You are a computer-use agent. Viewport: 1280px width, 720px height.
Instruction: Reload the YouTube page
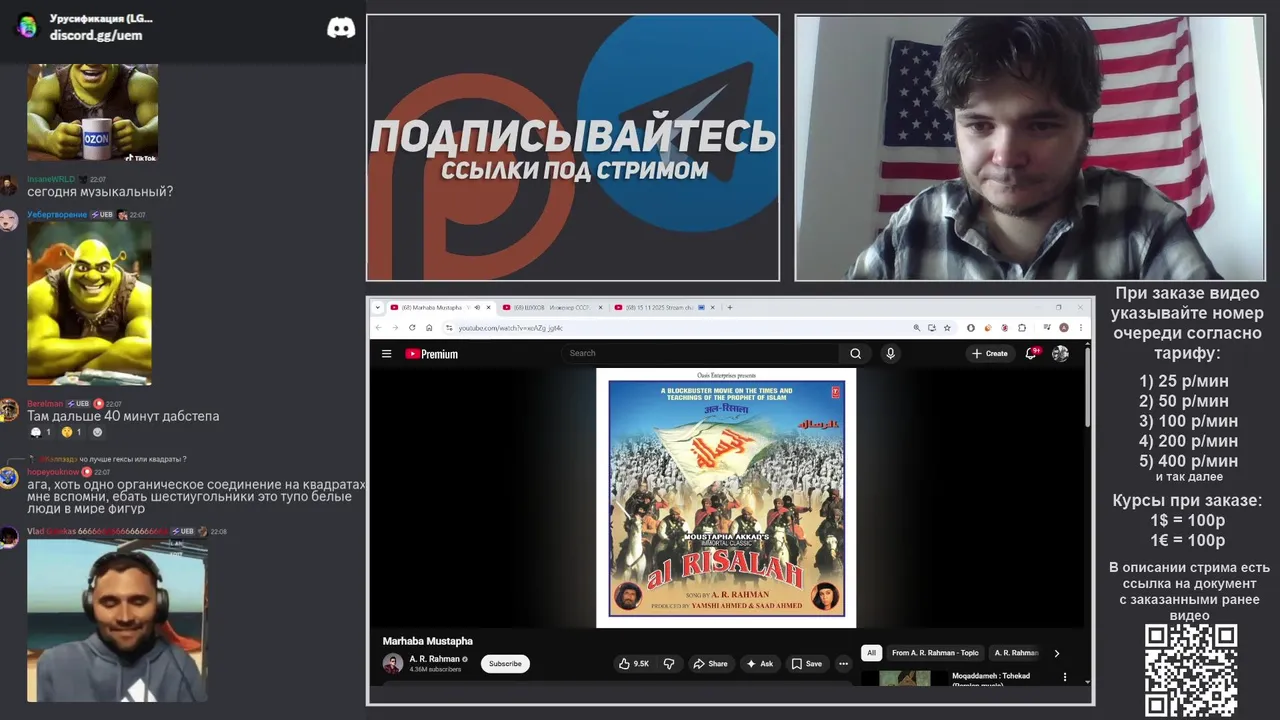pos(412,328)
